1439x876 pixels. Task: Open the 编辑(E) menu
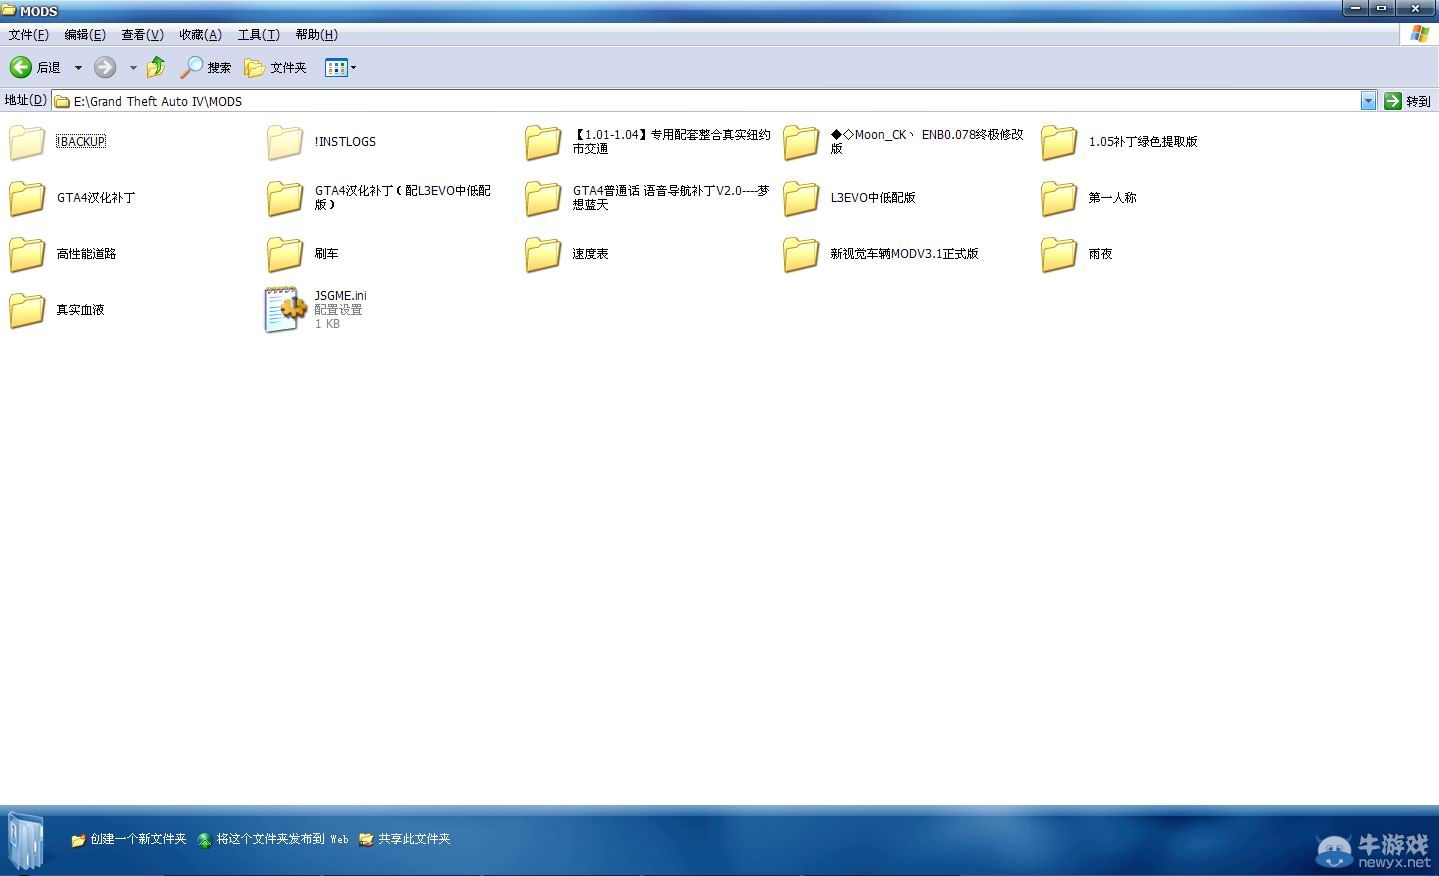pyautogui.click(x=85, y=34)
